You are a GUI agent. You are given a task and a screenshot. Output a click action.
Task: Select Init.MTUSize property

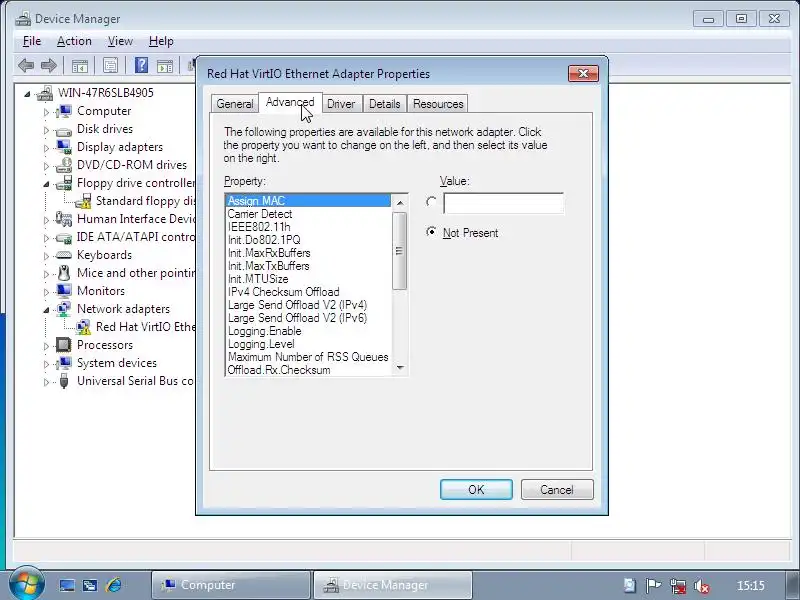click(x=309, y=279)
